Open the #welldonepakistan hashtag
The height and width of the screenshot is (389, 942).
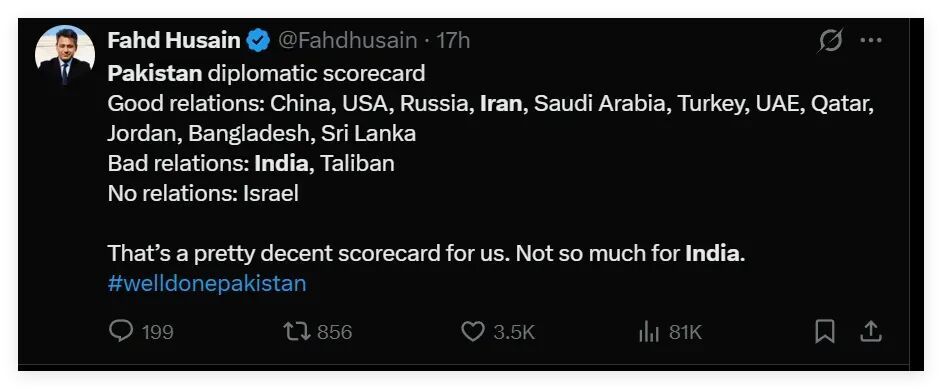pos(207,283)
